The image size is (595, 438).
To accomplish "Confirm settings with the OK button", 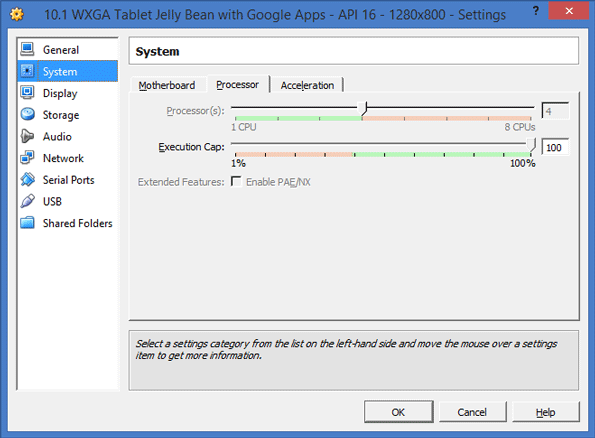I will (x=398, y=412).
